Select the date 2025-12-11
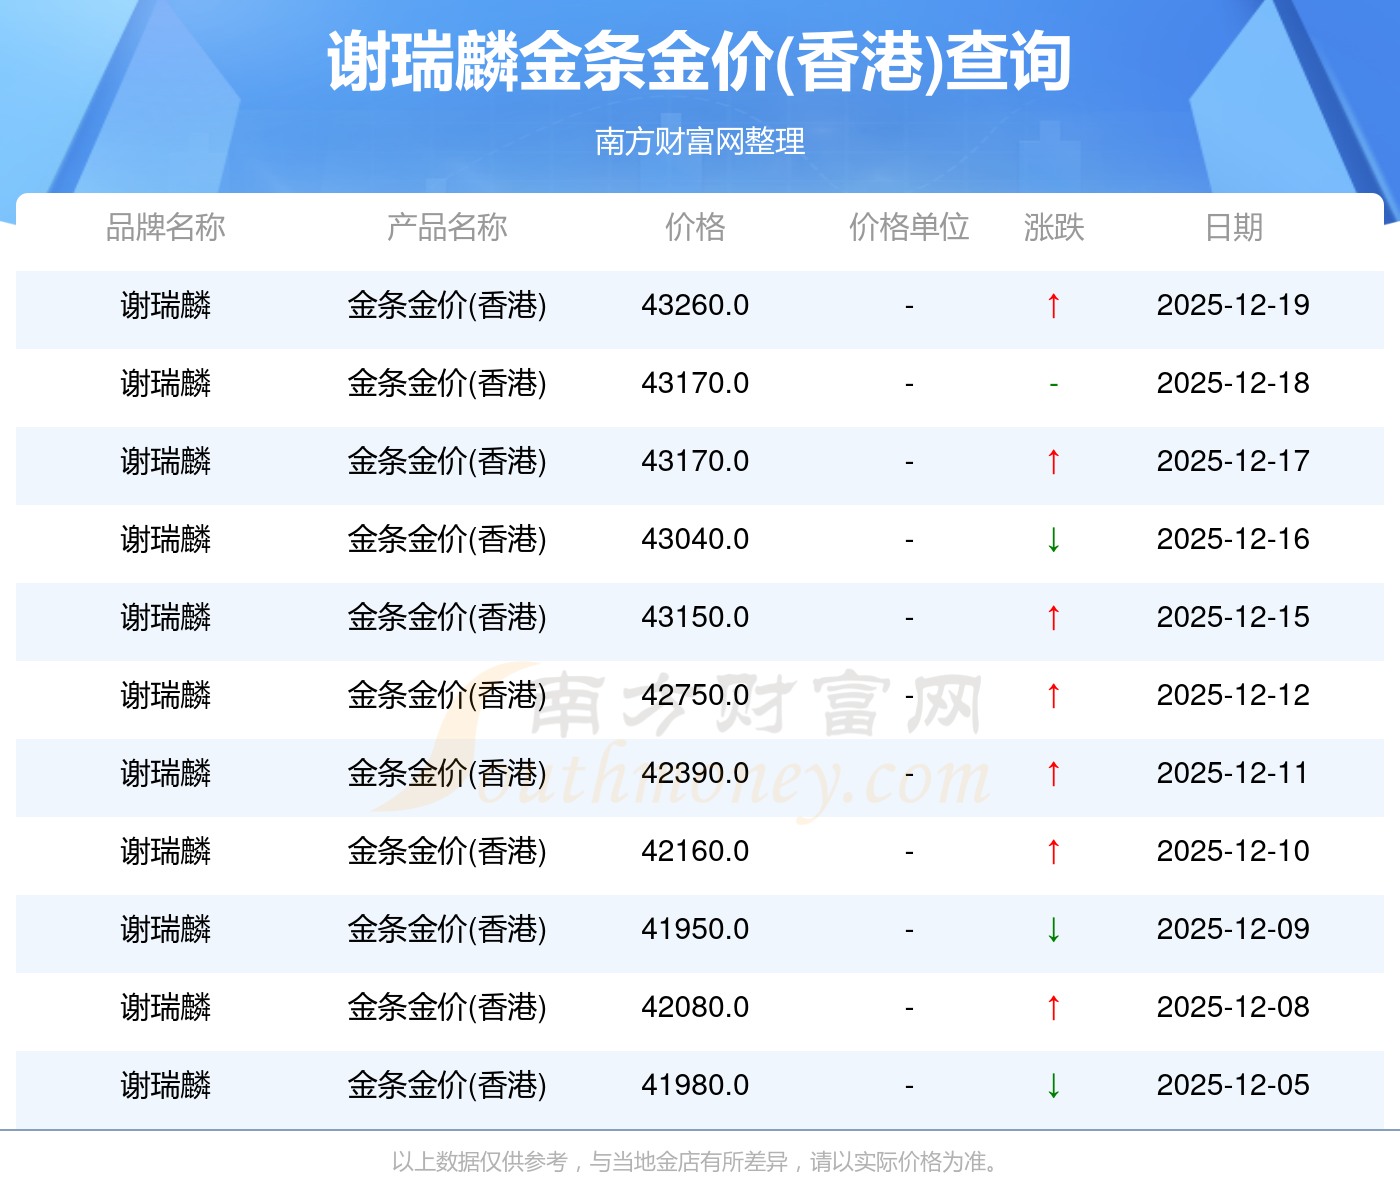The height and width of the screenshot is (1177, 1400). tap(1233, 773)
